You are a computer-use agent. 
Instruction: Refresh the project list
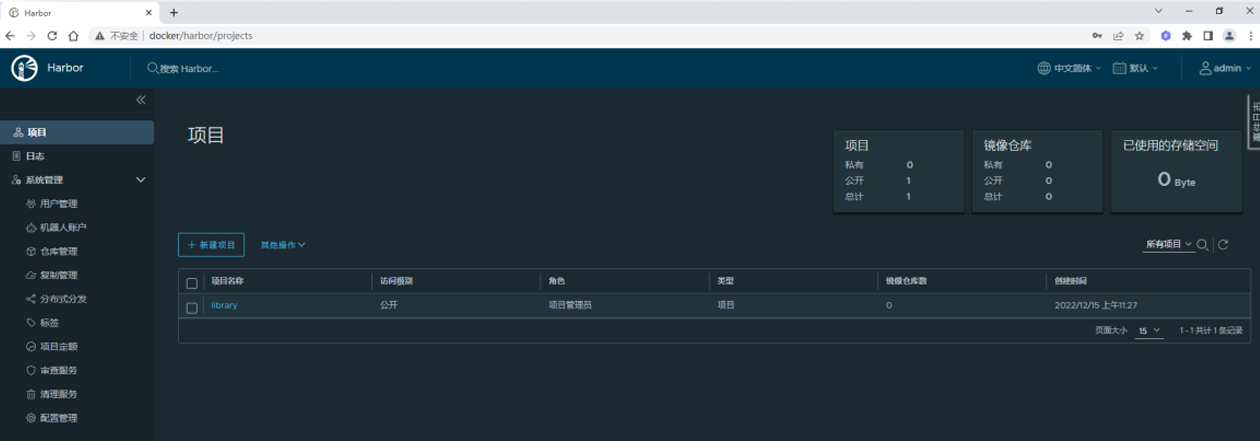pyautogui.click(x=1223, y=245)
